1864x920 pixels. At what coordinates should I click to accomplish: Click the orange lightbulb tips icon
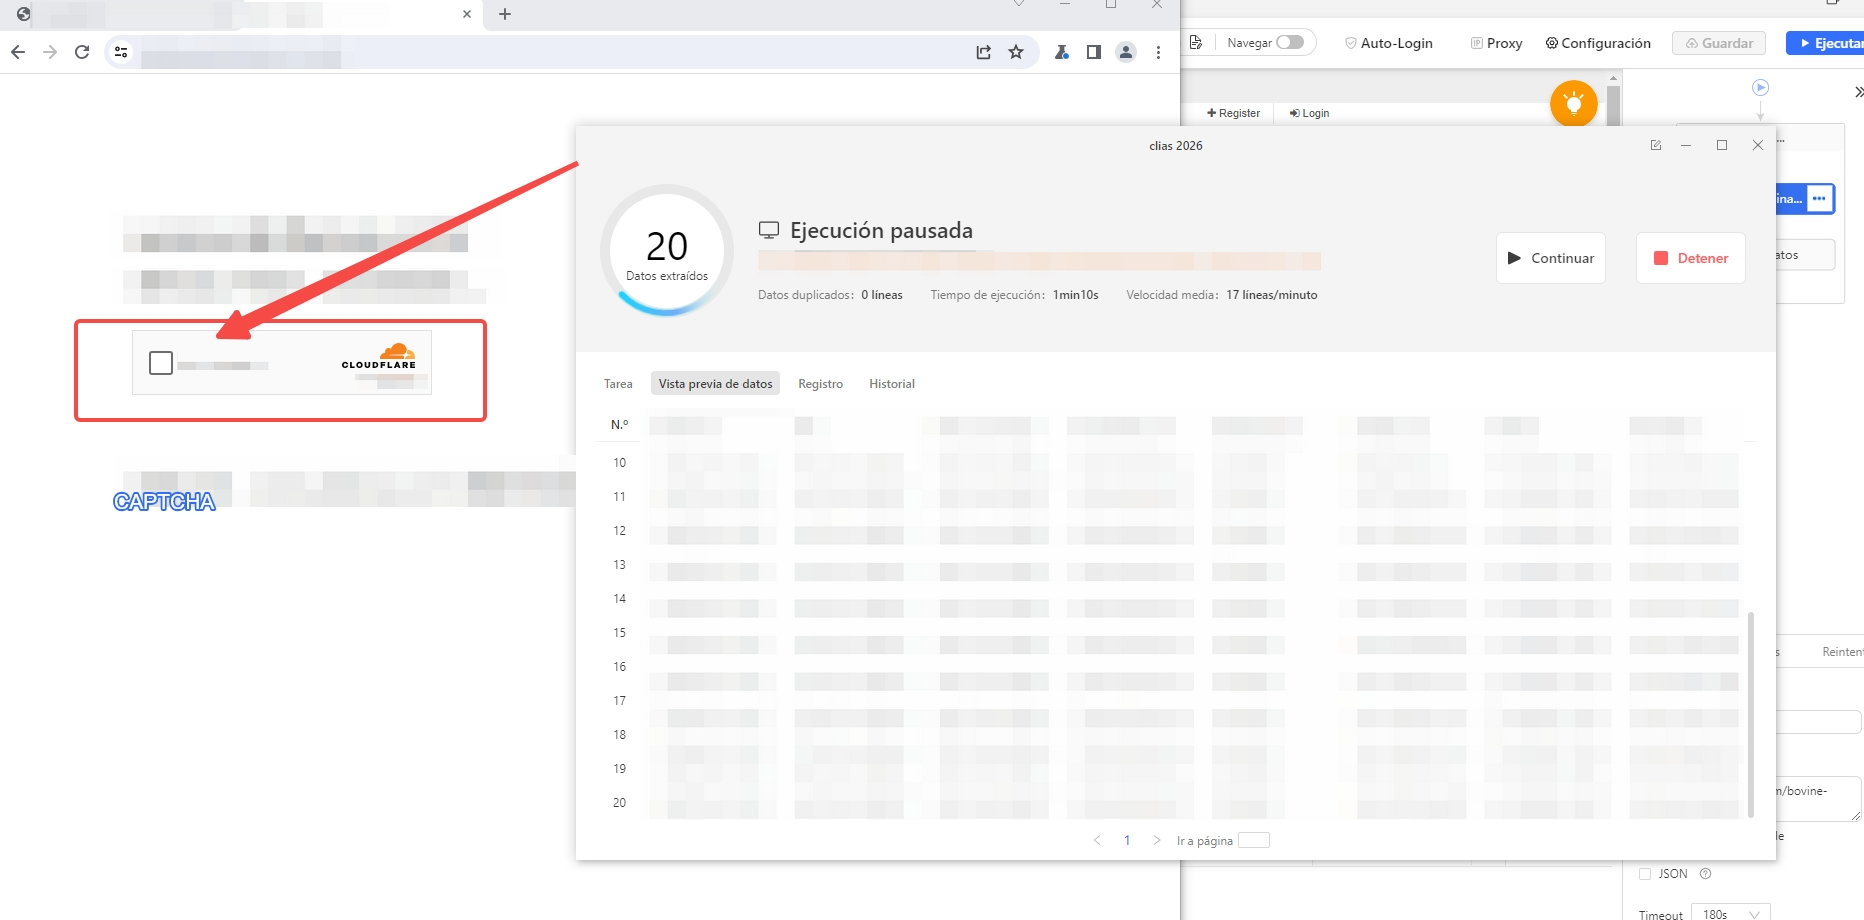click(1573, 103)
